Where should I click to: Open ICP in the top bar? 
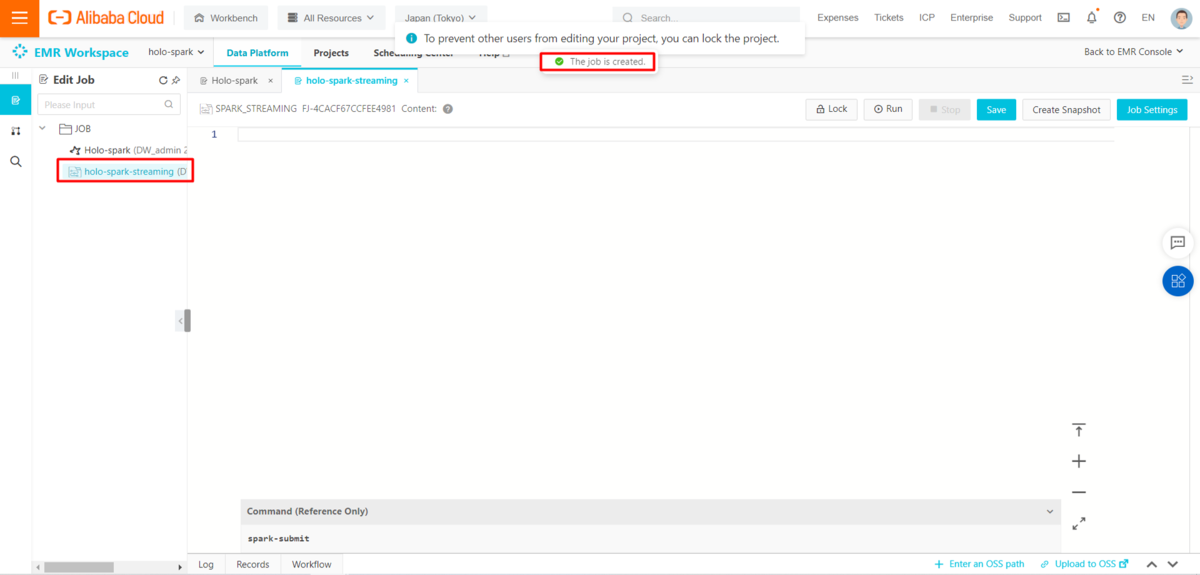[927, 18]
